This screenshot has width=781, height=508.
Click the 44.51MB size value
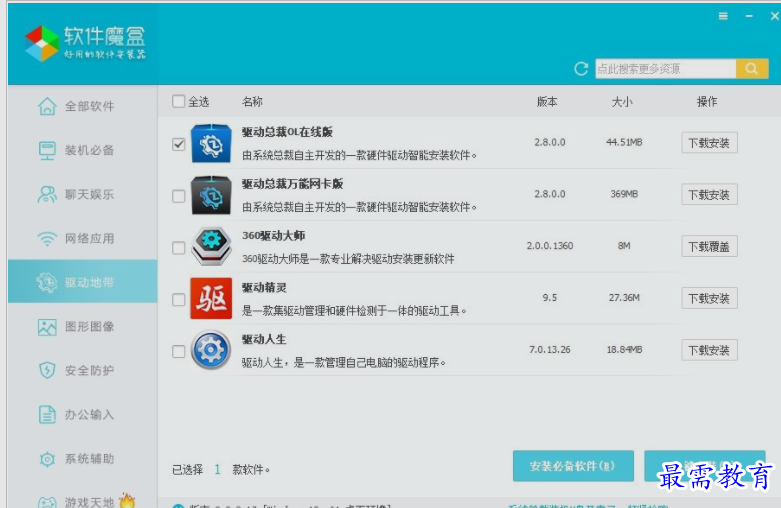(624, 142)
